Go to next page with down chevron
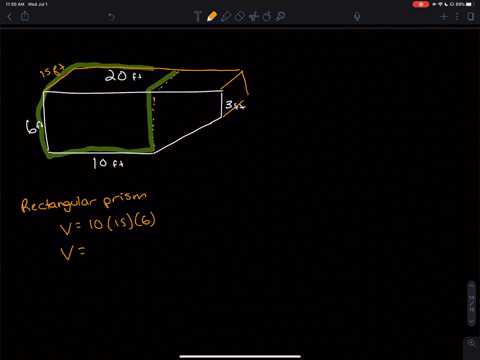The height and width of the screenshot is (360, 480). pyautogui.click(x=471, y=321)
